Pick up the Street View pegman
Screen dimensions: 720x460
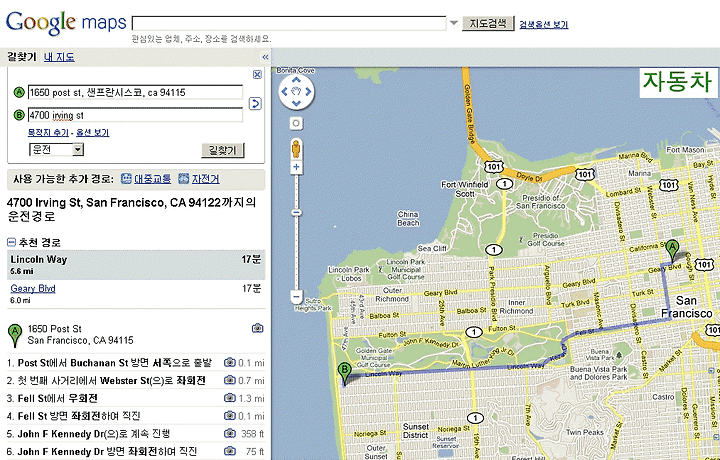click(296, 149)
